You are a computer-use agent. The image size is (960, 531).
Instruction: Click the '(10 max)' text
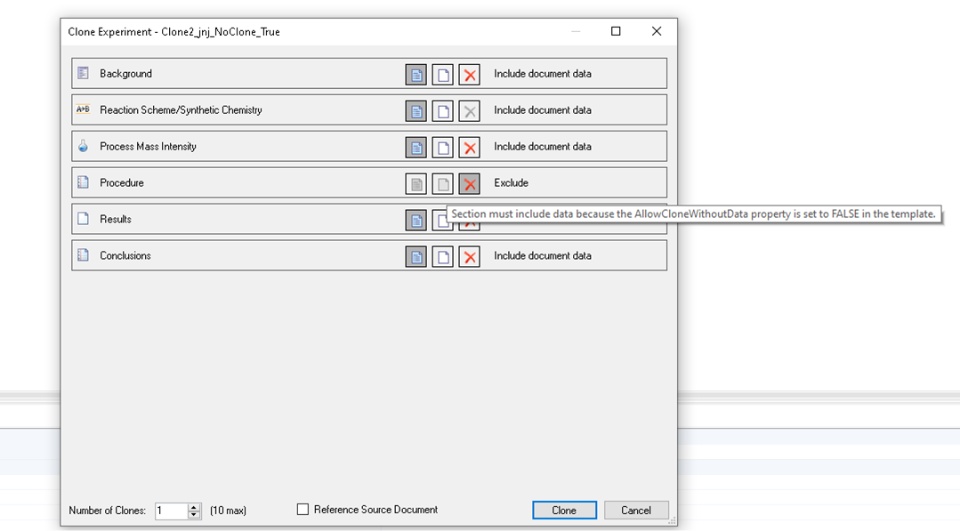tap(228, 510)
